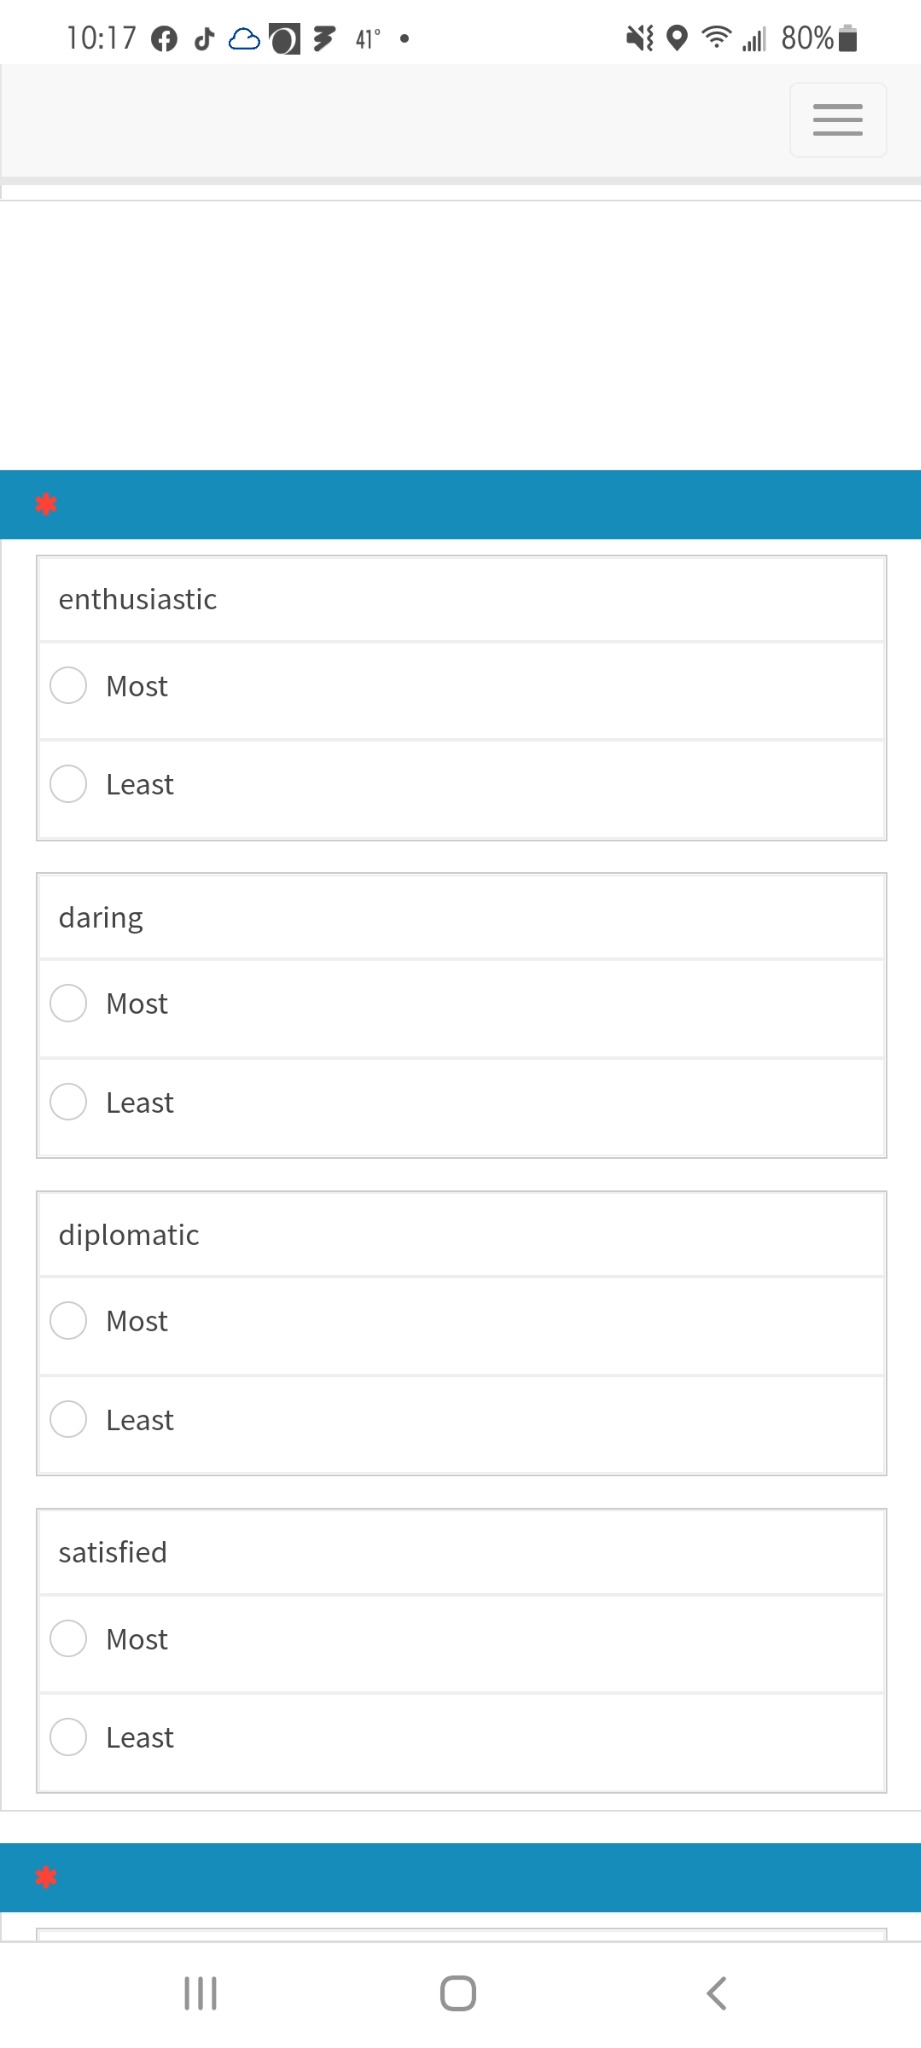Pick Most for satisfied
The image size is (921, 2048).
point(68,1638)
